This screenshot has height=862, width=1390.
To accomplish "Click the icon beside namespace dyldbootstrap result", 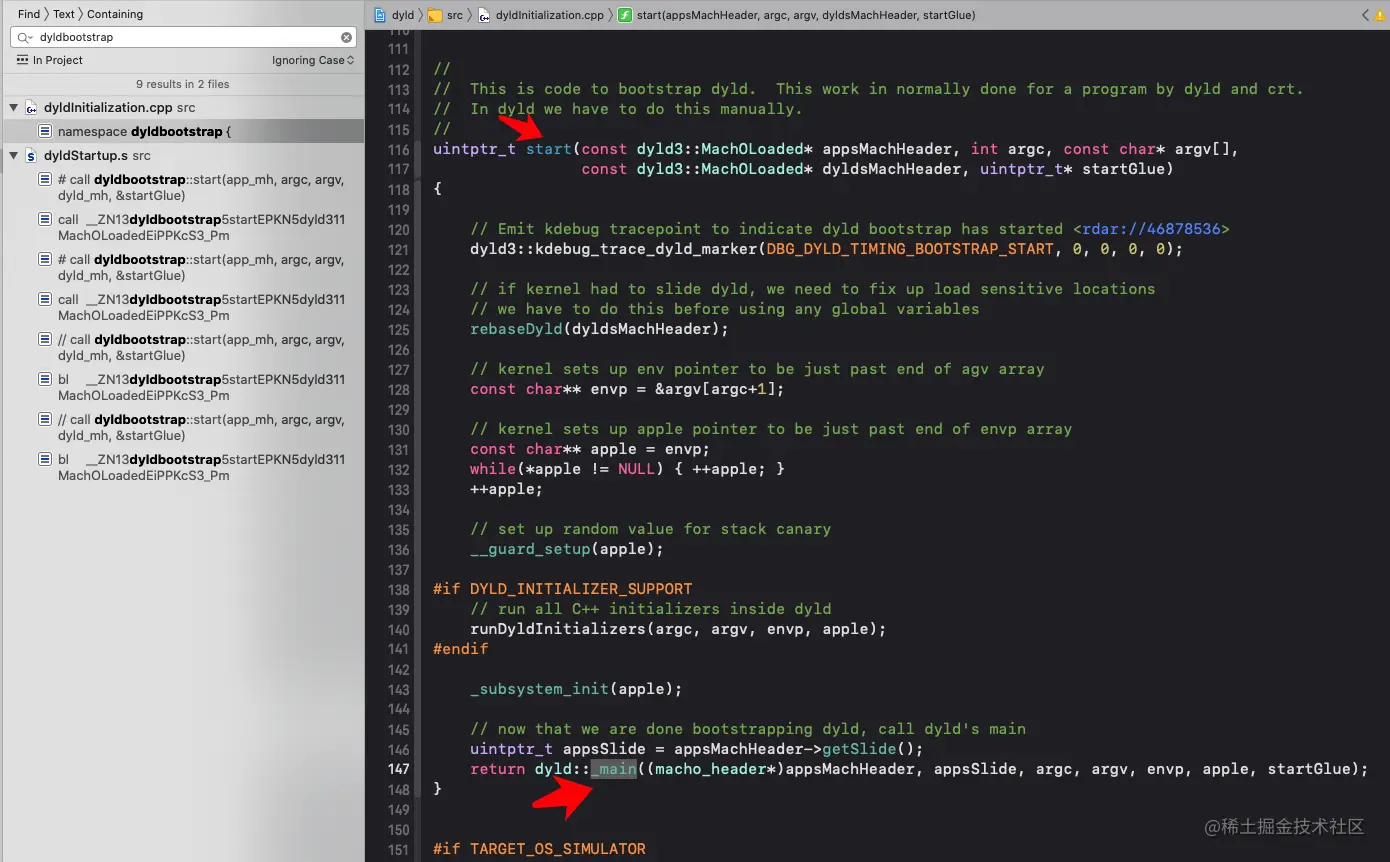I will point(45,131).
